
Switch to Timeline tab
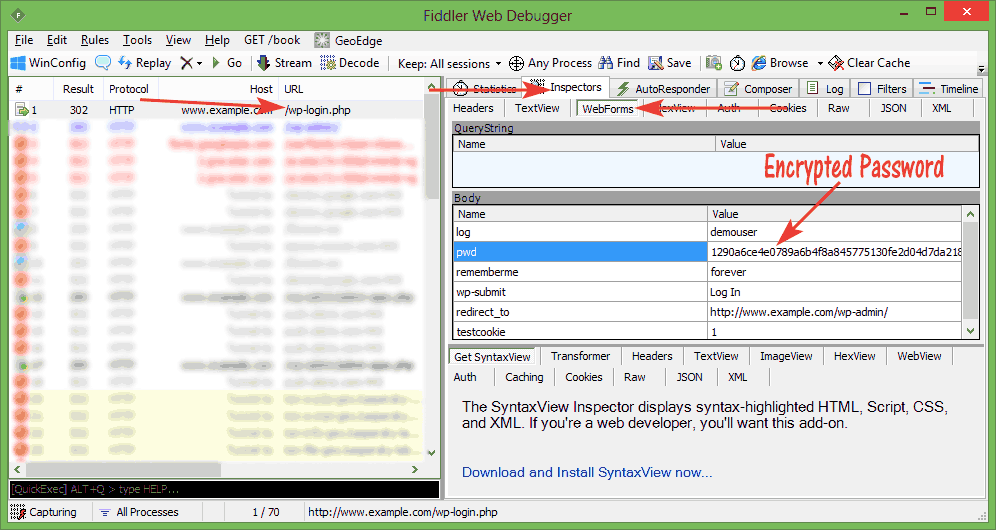(x=949, y=88)
